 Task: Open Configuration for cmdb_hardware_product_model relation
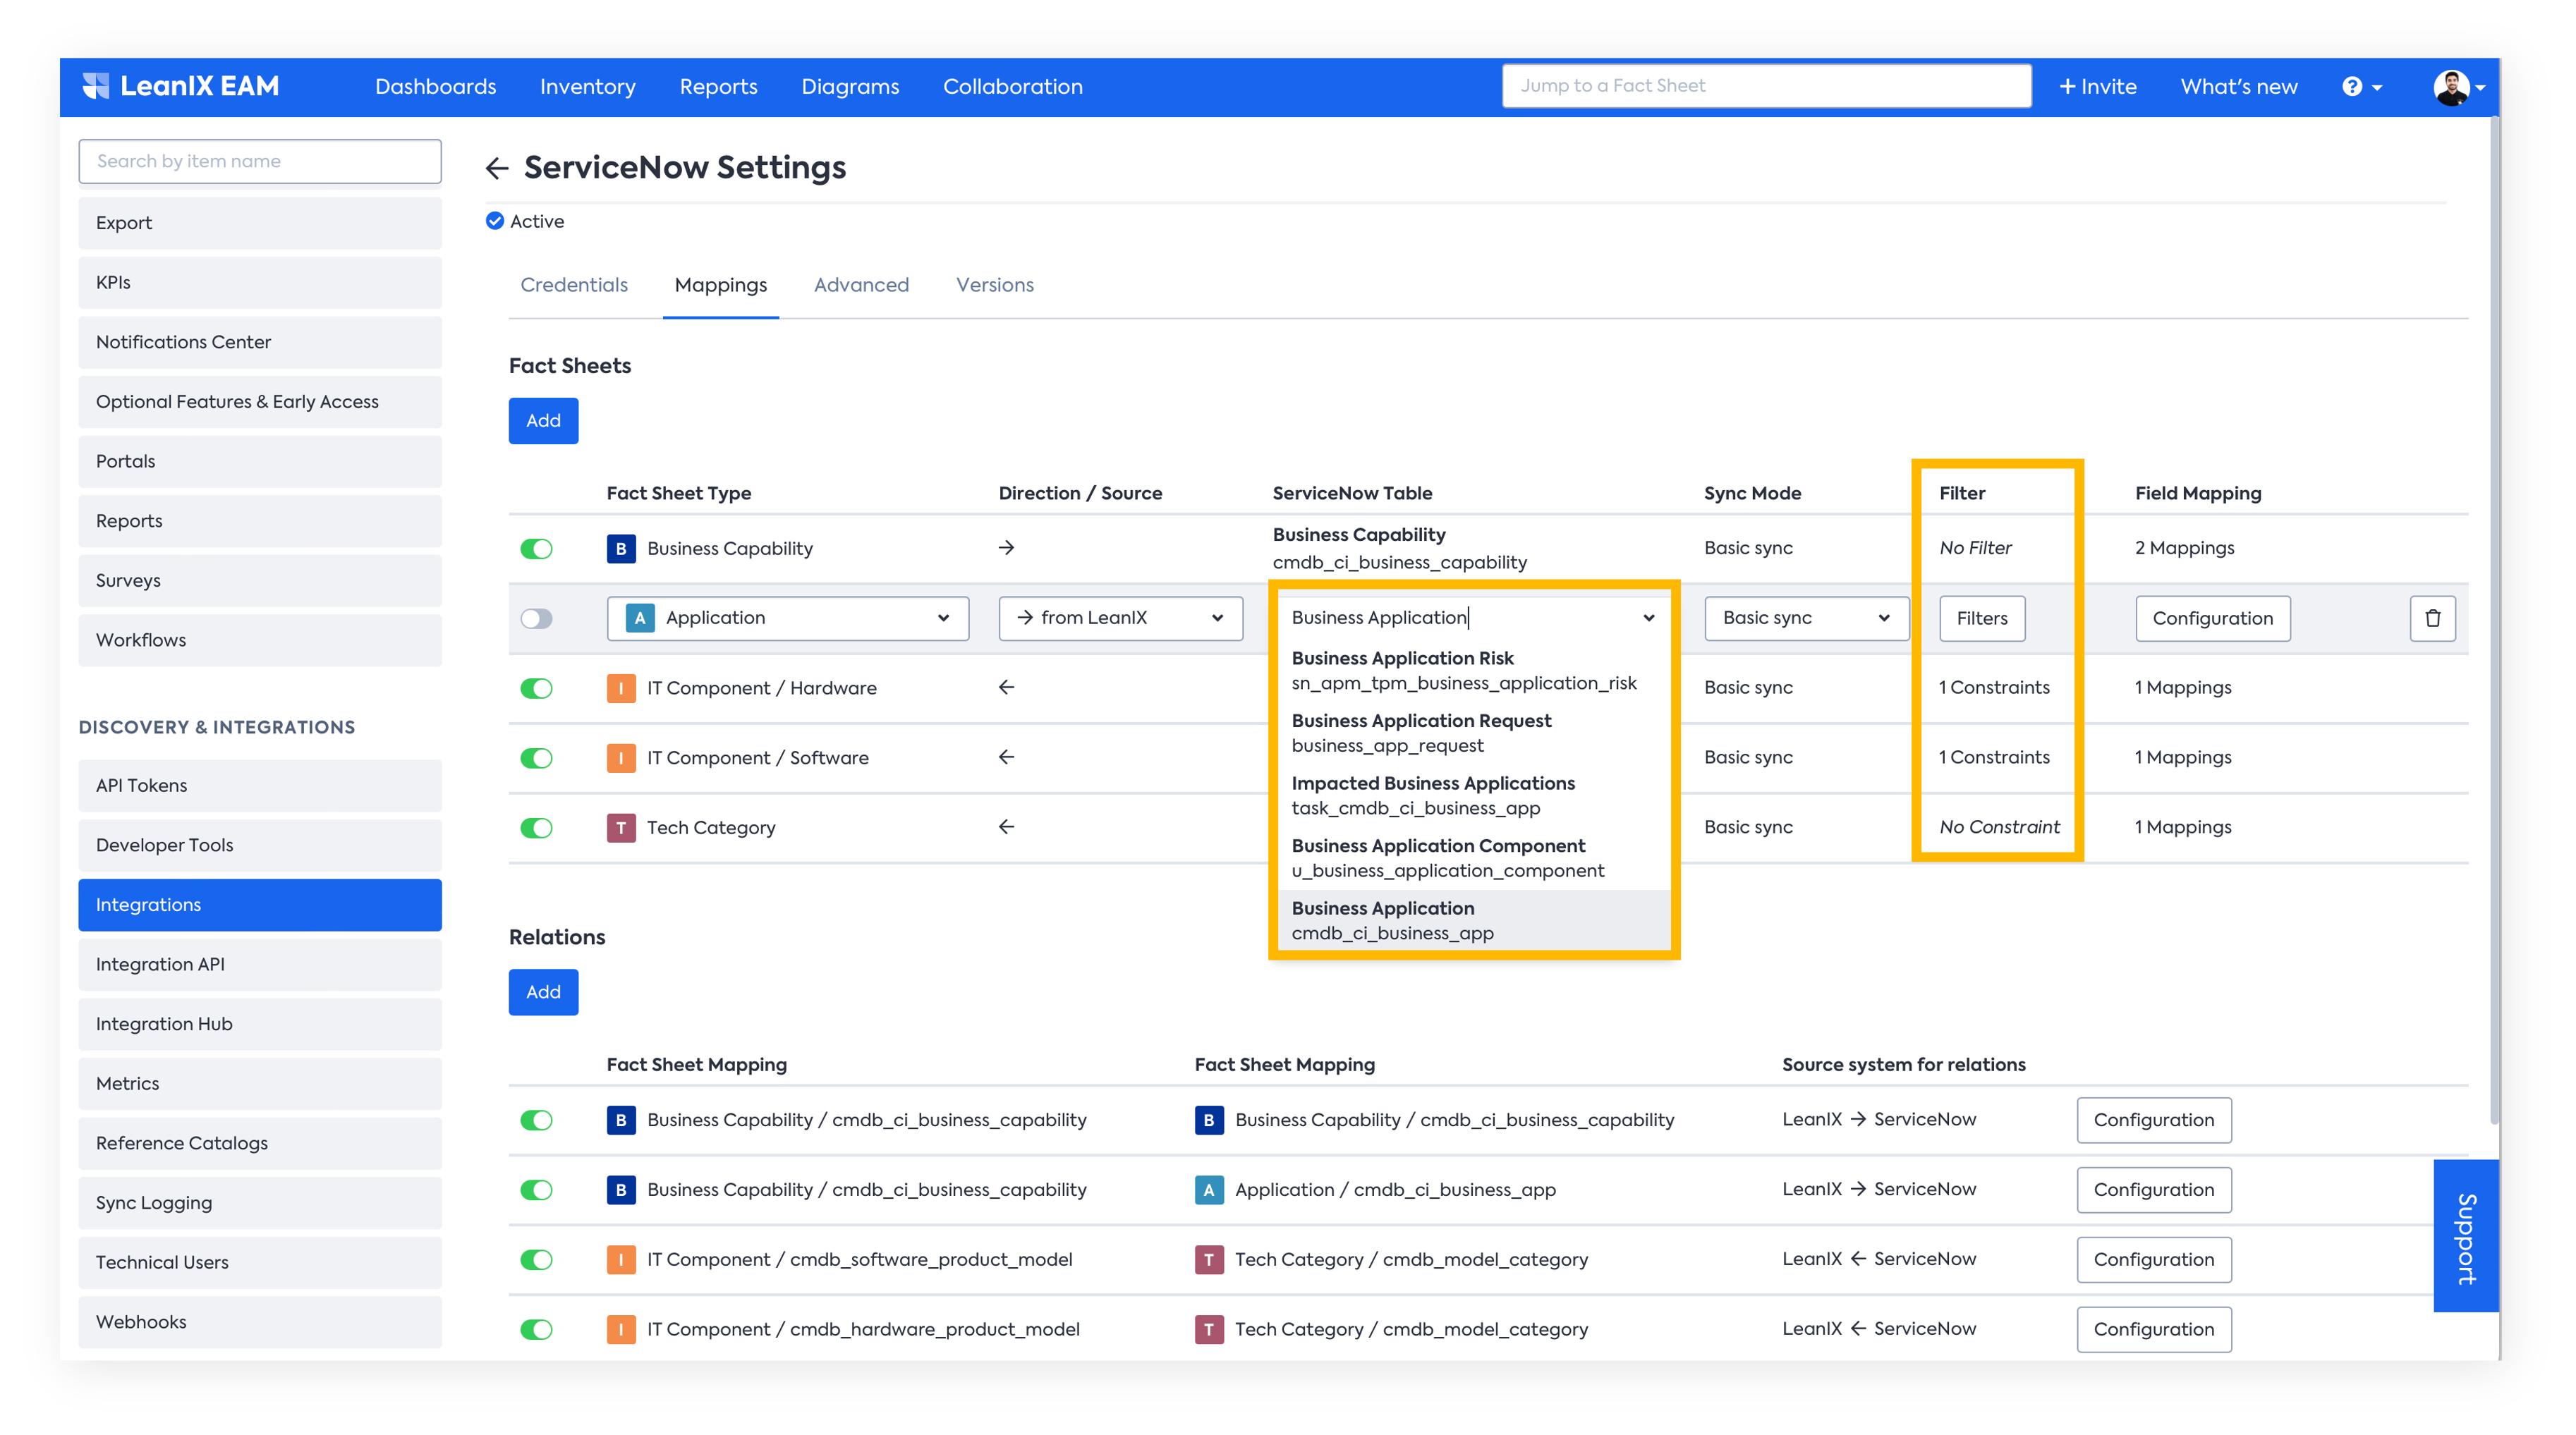coord(2154,1330)
